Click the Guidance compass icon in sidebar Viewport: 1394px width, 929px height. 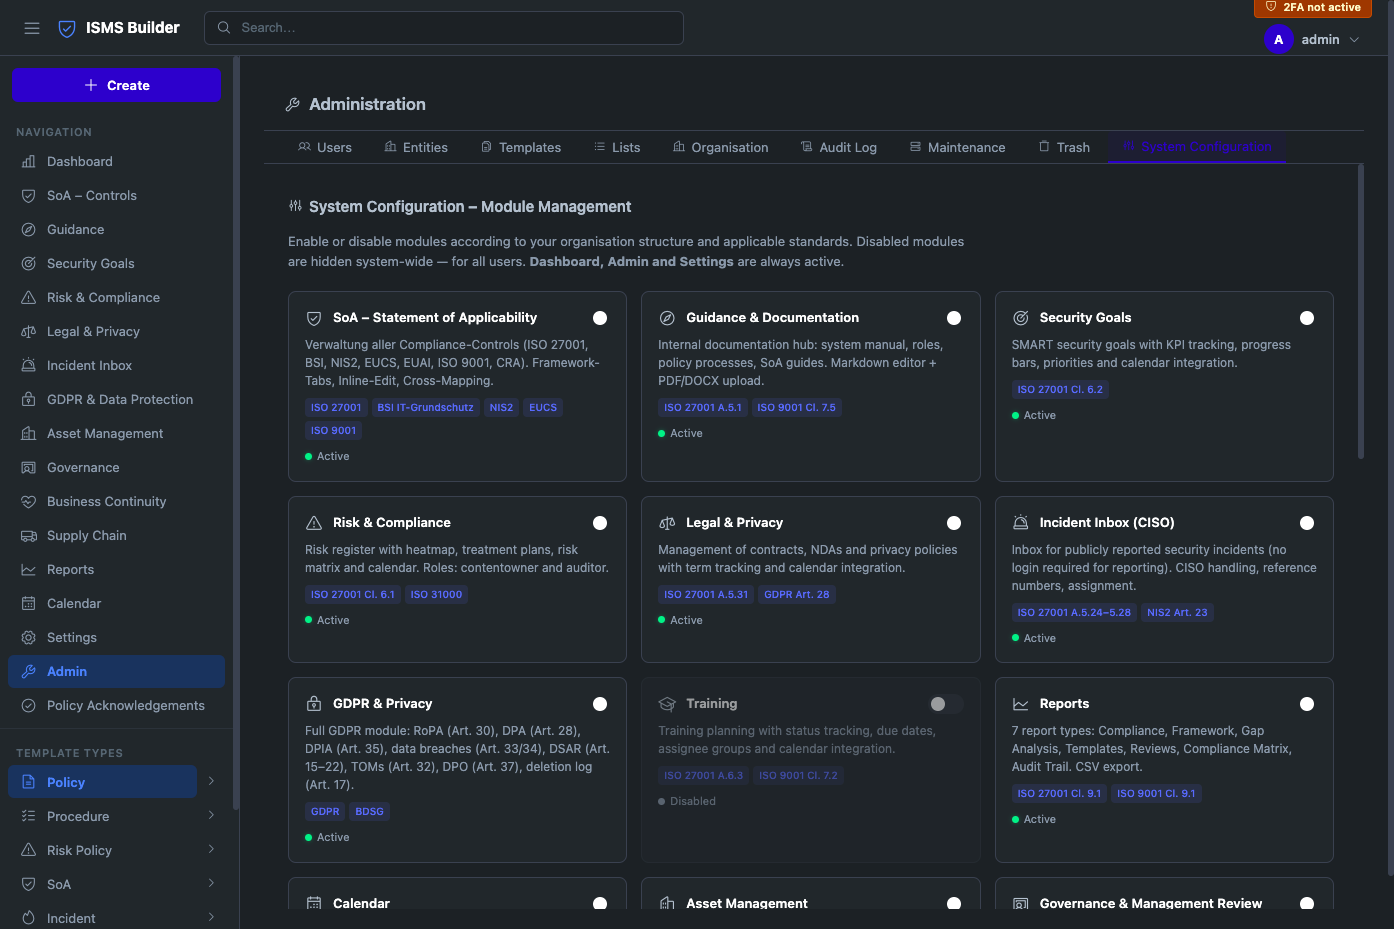[x=29, y=229]
